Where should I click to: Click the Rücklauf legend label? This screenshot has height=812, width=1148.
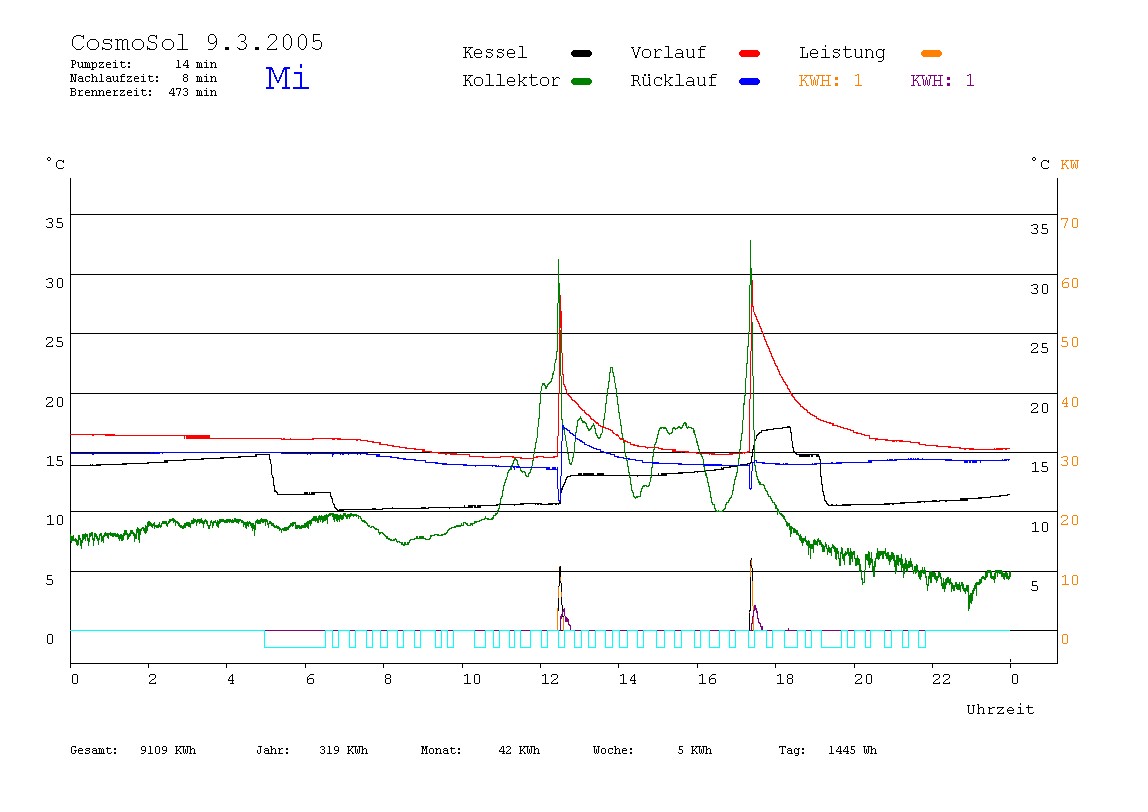674,81
